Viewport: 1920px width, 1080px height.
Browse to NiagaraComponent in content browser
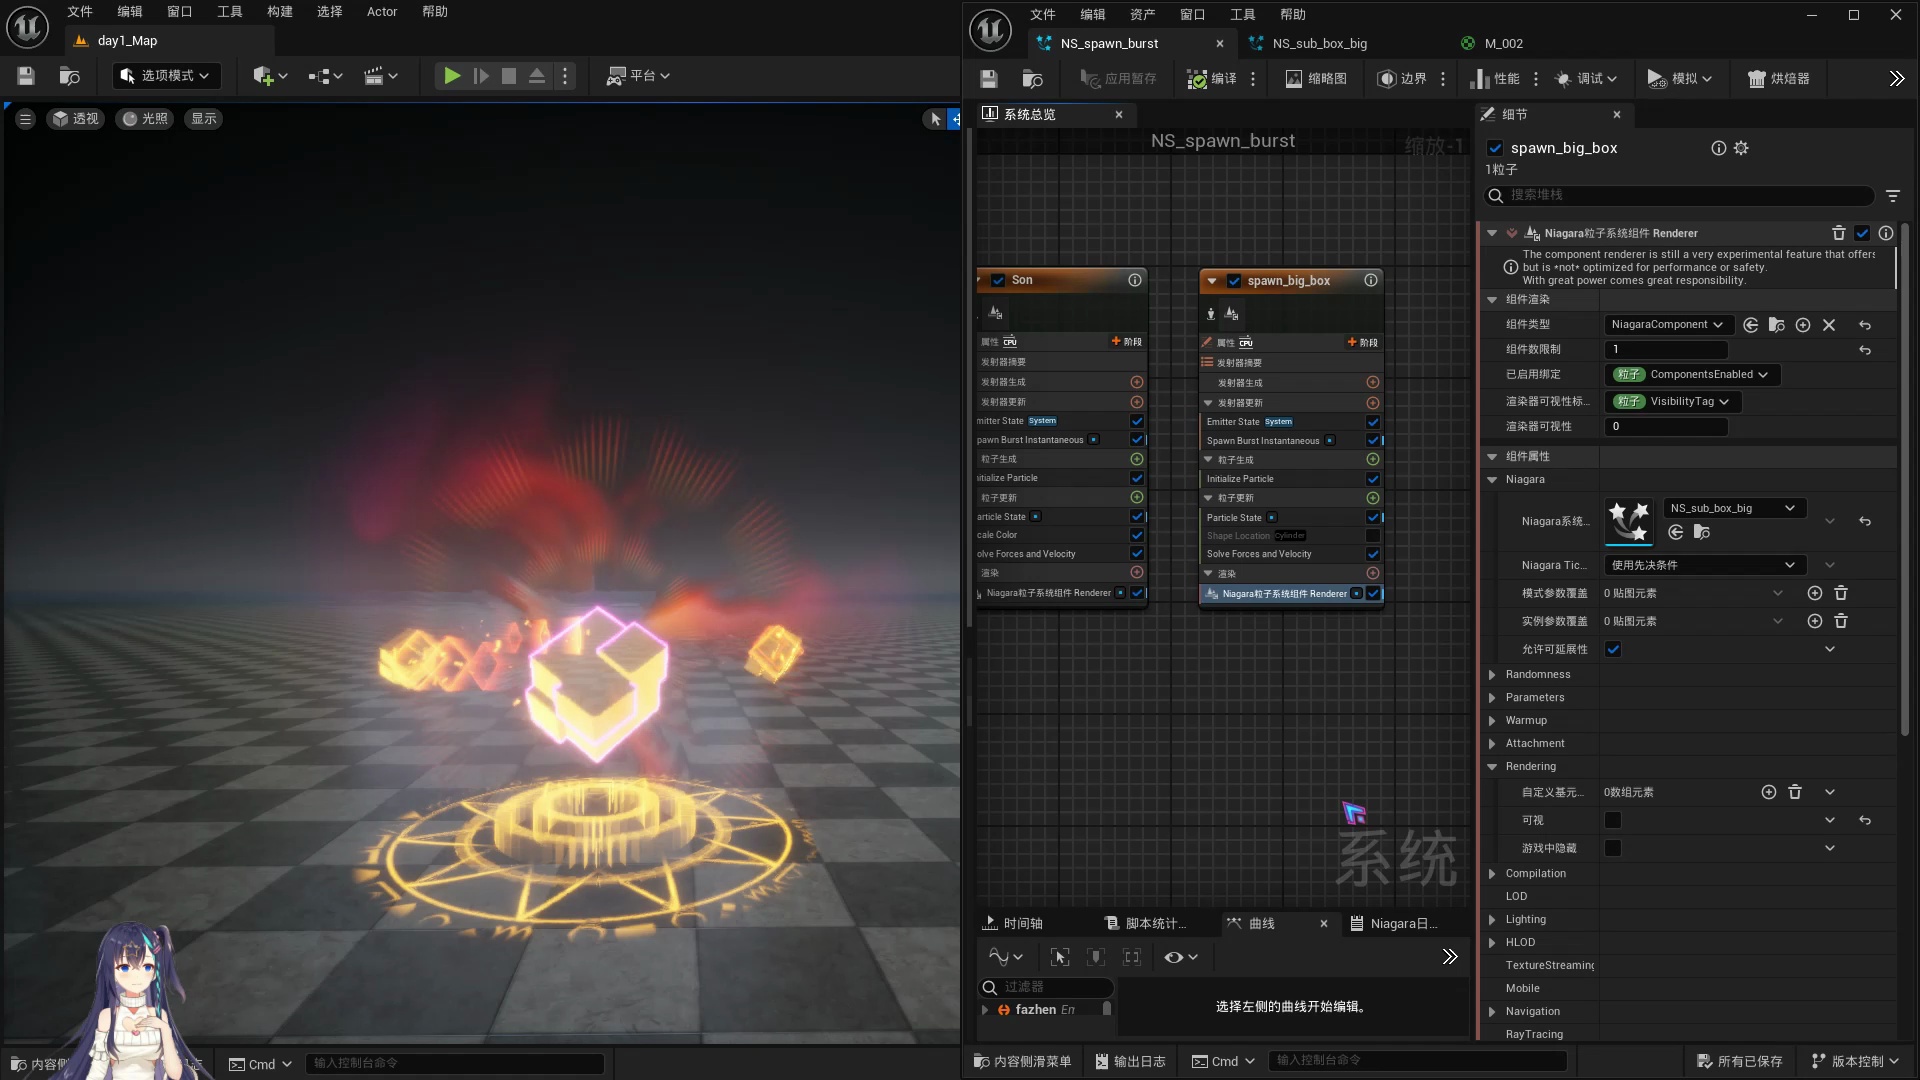[1776, 324]
